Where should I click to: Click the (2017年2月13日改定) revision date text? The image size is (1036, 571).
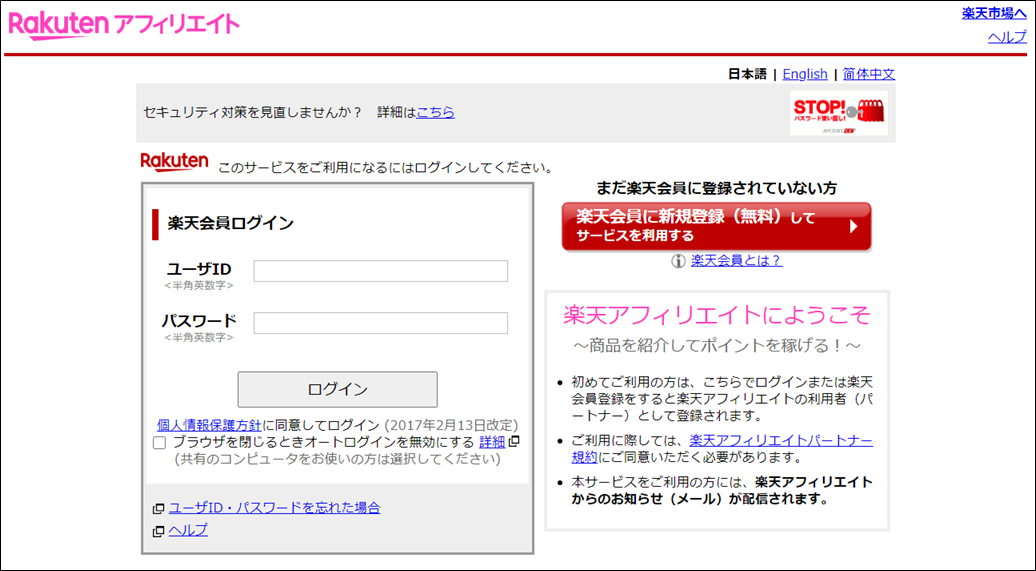pyautogui.click(x=451, y=425)
